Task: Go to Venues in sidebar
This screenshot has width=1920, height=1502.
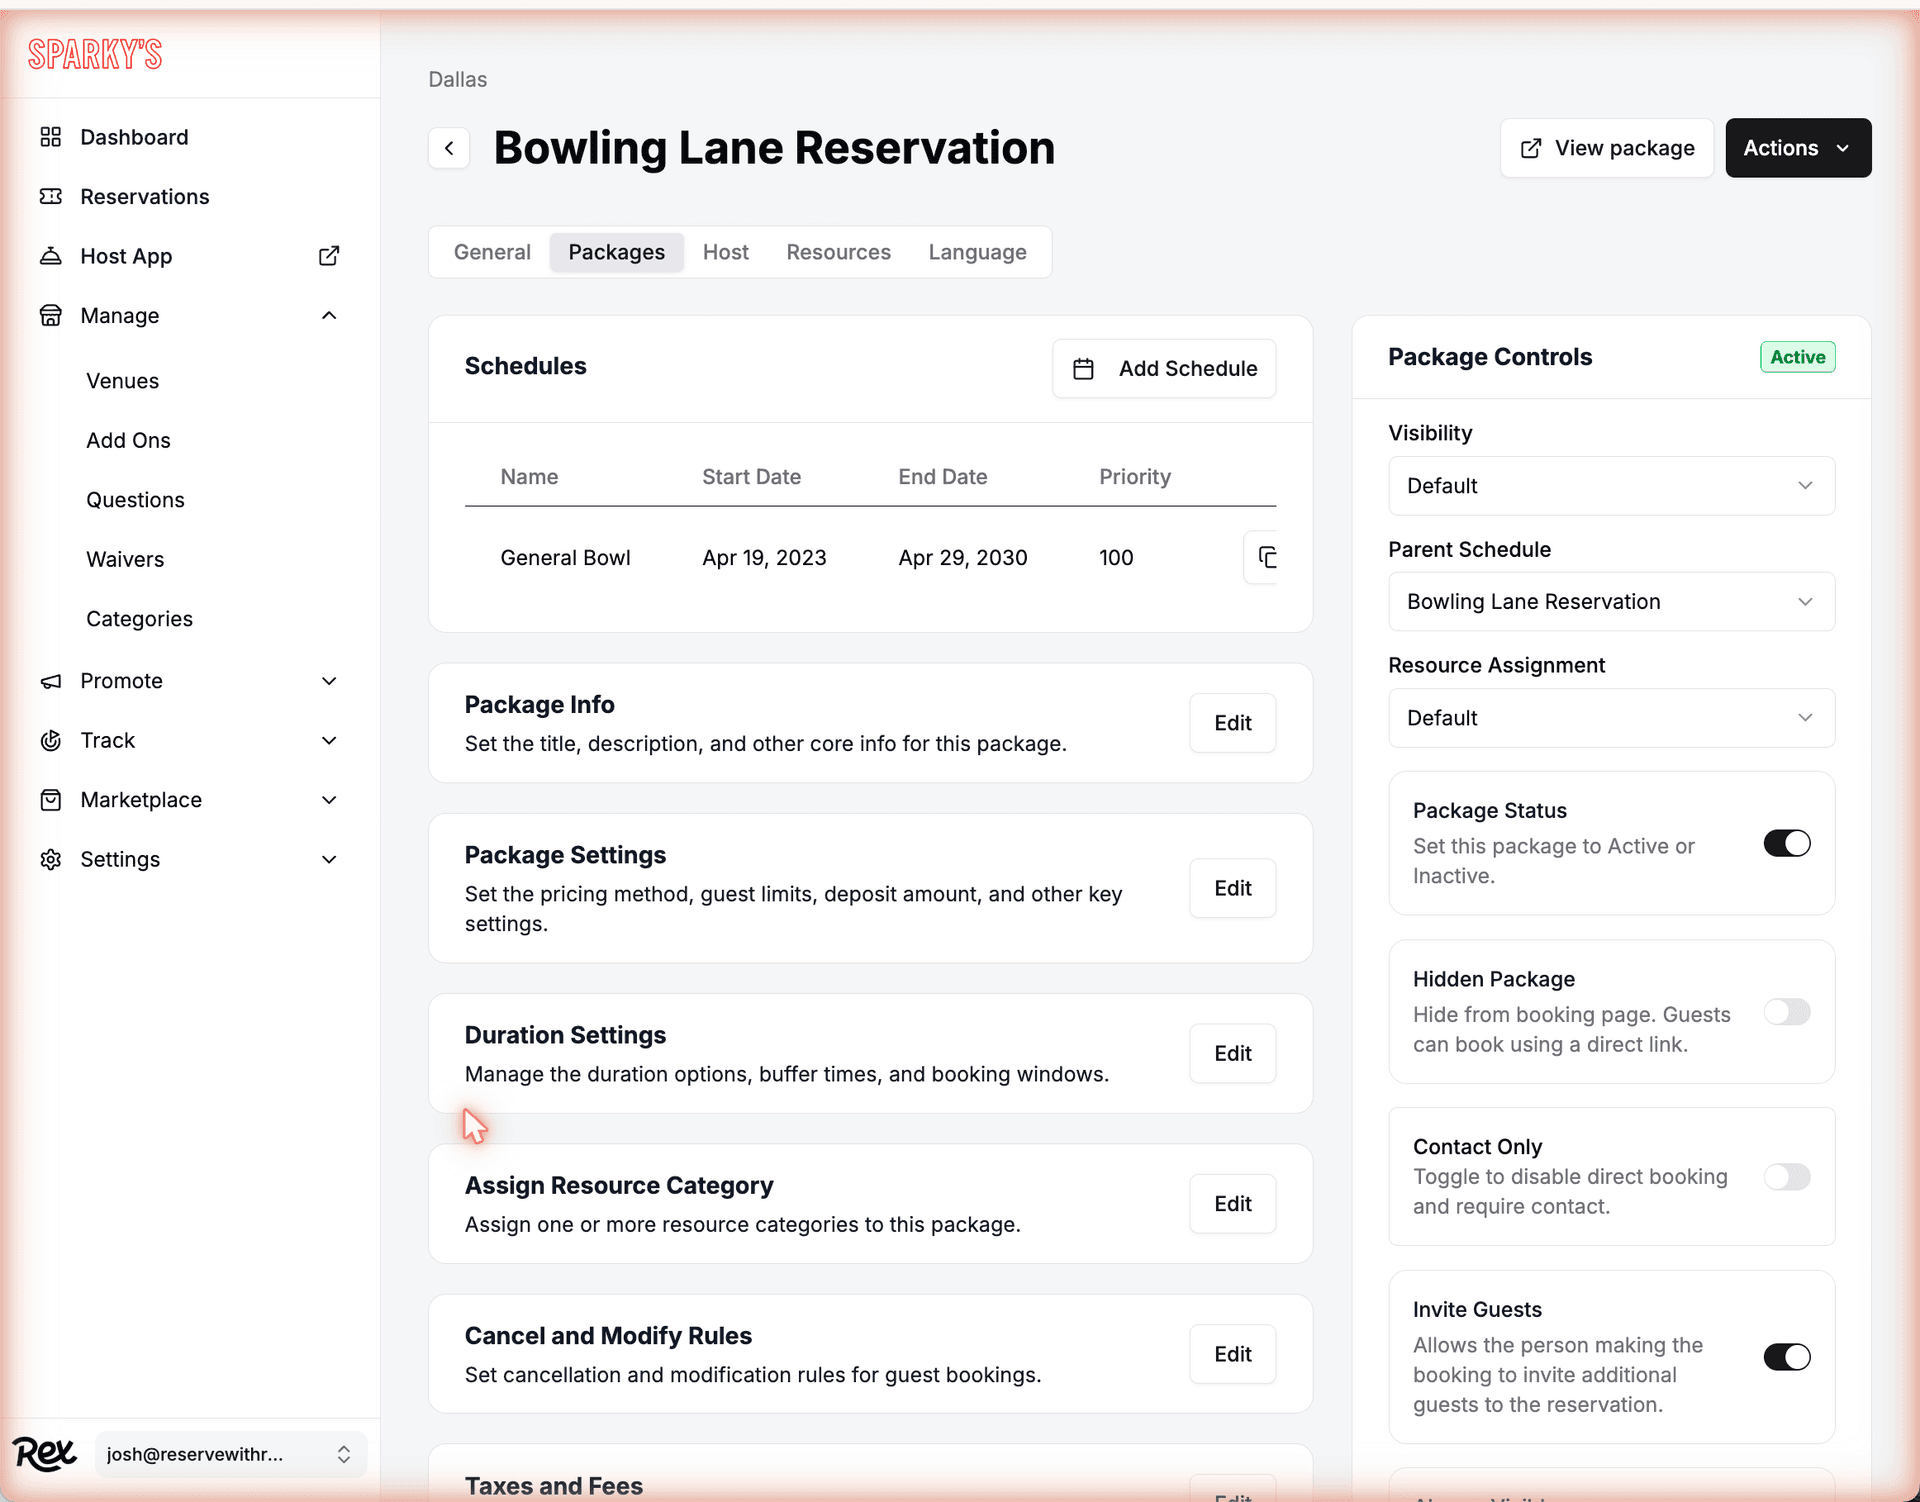Action: click(122, 381)
